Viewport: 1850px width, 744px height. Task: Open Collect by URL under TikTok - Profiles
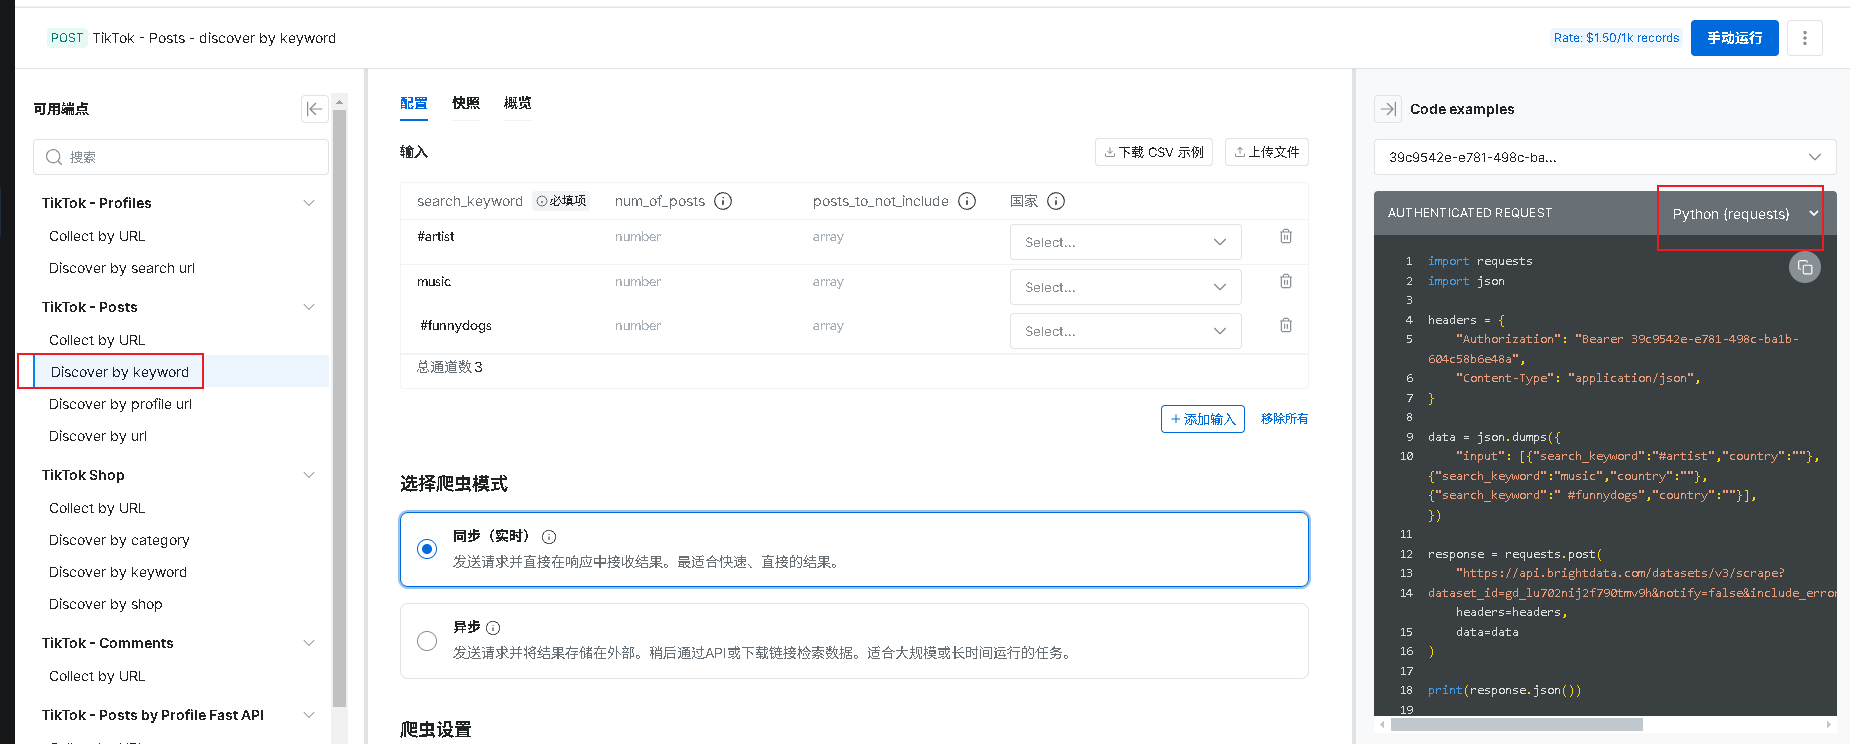click(x=97, y=236)
